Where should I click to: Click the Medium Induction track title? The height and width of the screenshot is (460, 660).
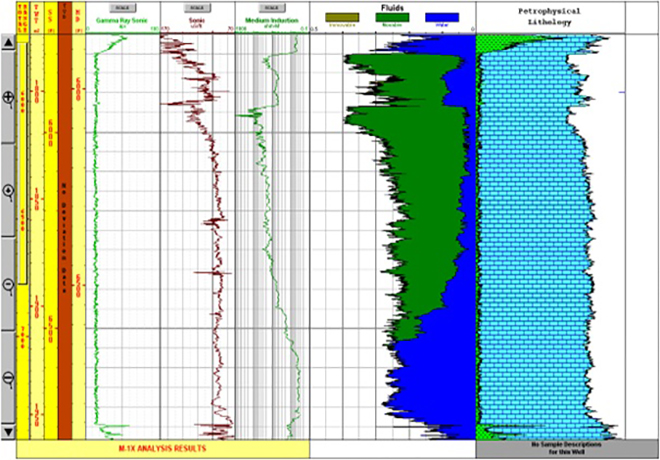272,20
